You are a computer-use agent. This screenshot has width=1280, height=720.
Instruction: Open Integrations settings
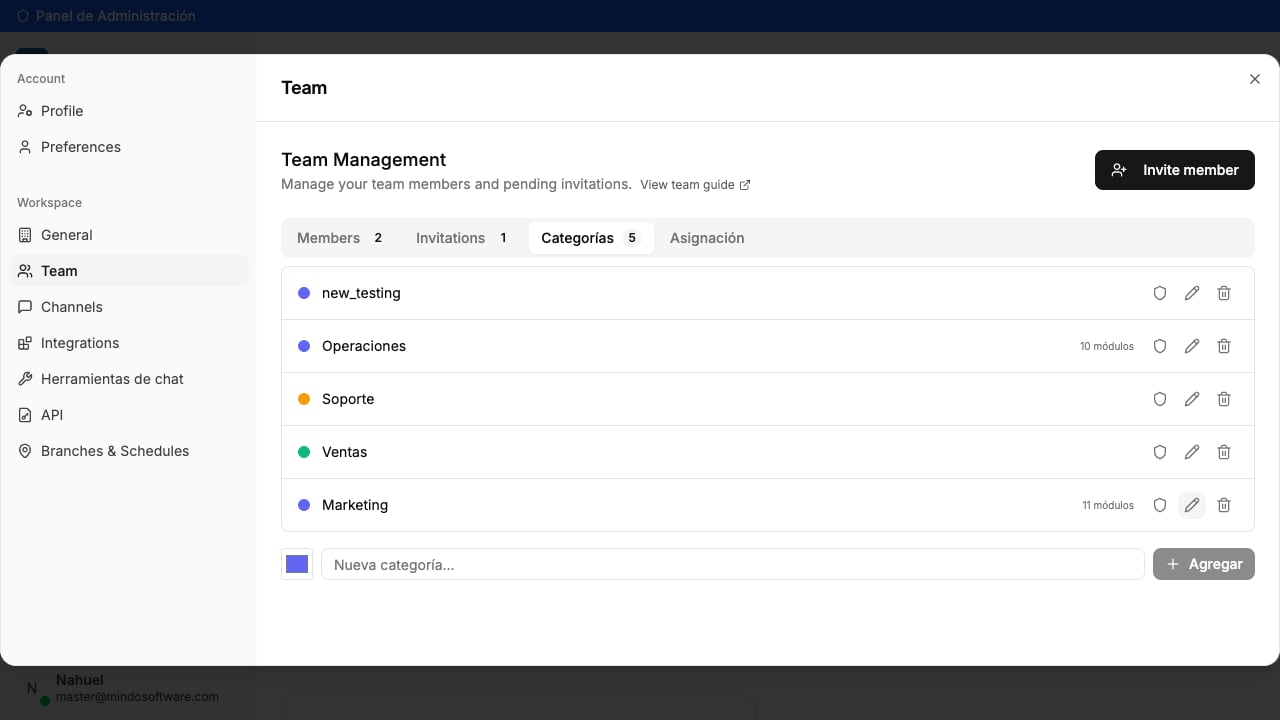point(129,343)
